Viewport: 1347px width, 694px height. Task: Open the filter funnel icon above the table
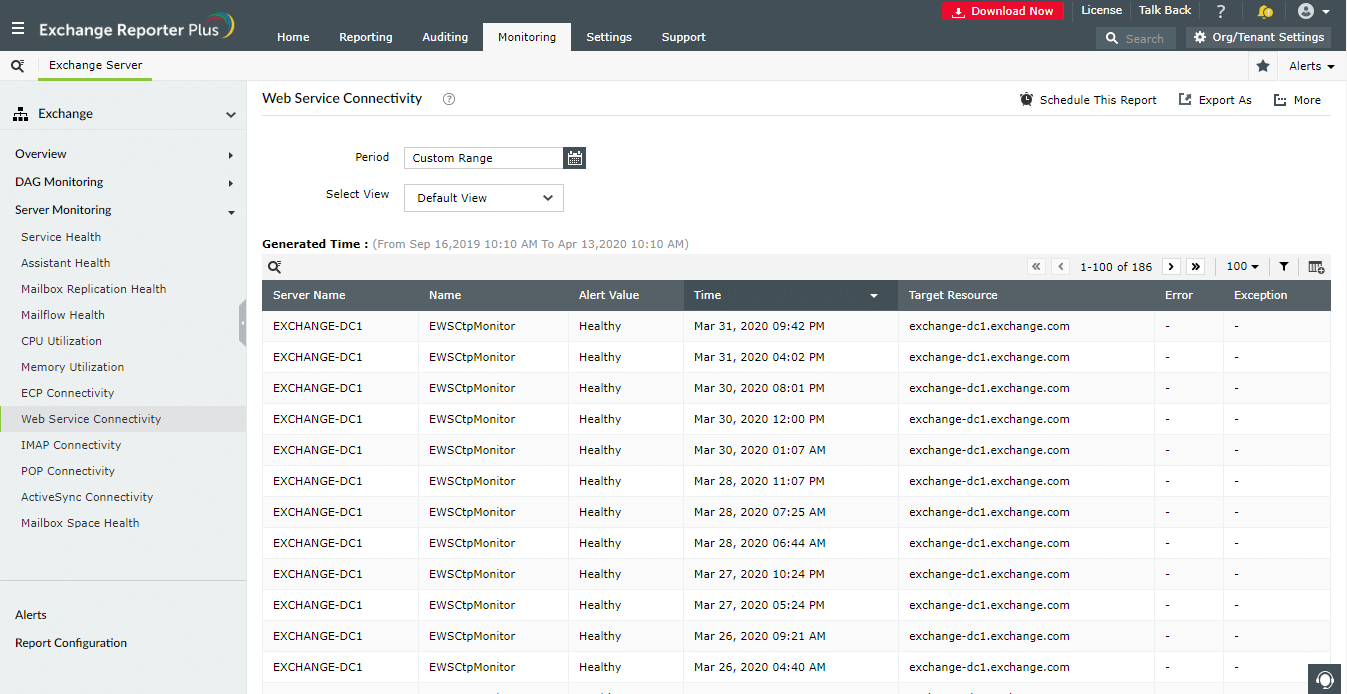point(1284,267)
